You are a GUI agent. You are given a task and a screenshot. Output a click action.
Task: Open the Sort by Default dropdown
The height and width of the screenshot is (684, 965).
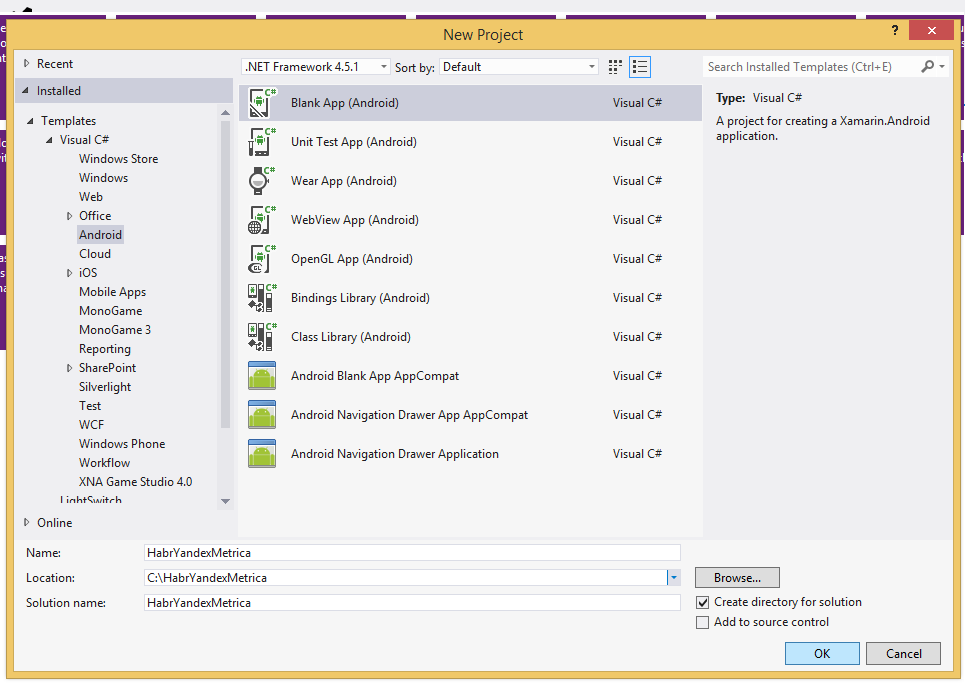[519, 66]
